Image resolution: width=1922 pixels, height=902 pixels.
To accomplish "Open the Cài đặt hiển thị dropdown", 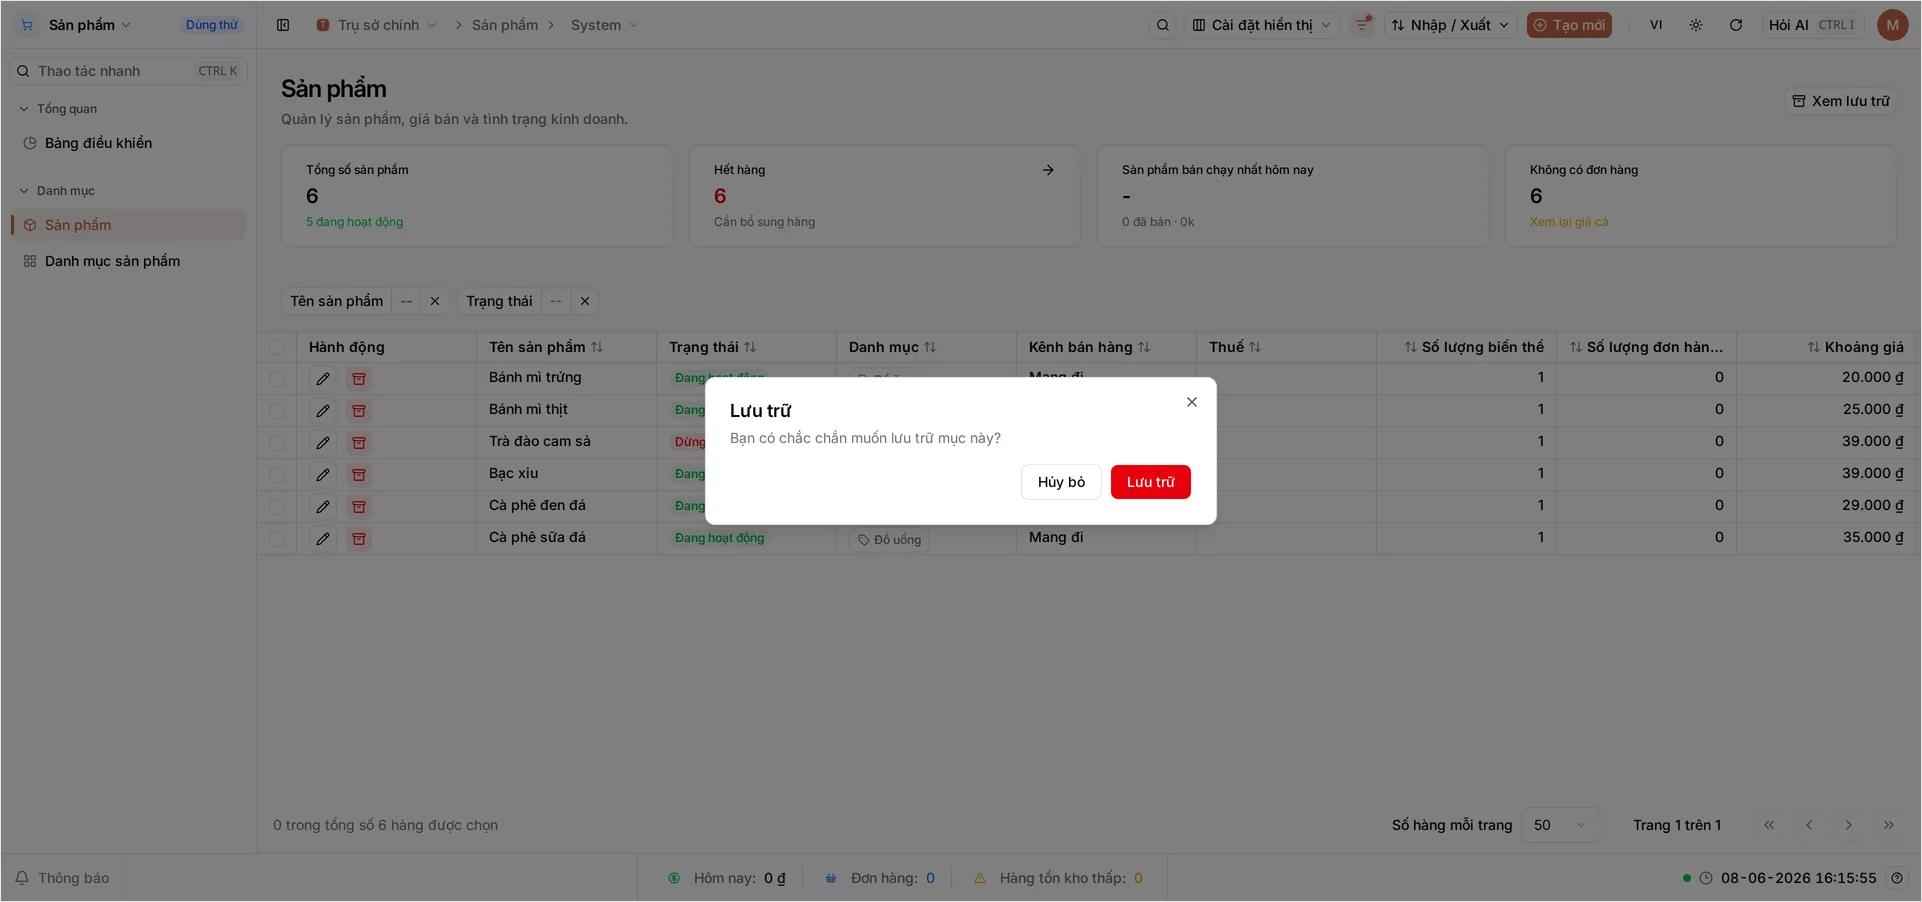I will point(1262,25).
